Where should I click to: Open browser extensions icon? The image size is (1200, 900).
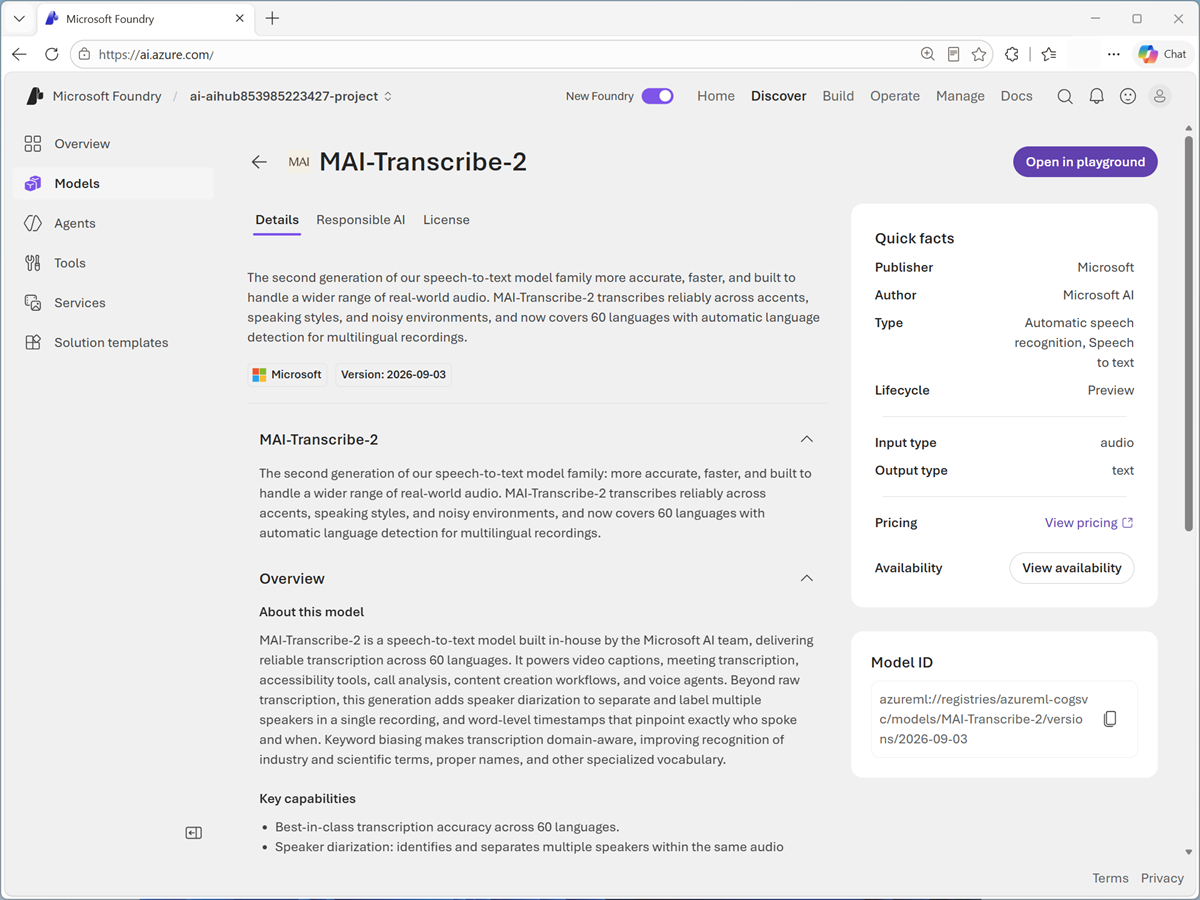(1012, 54)
